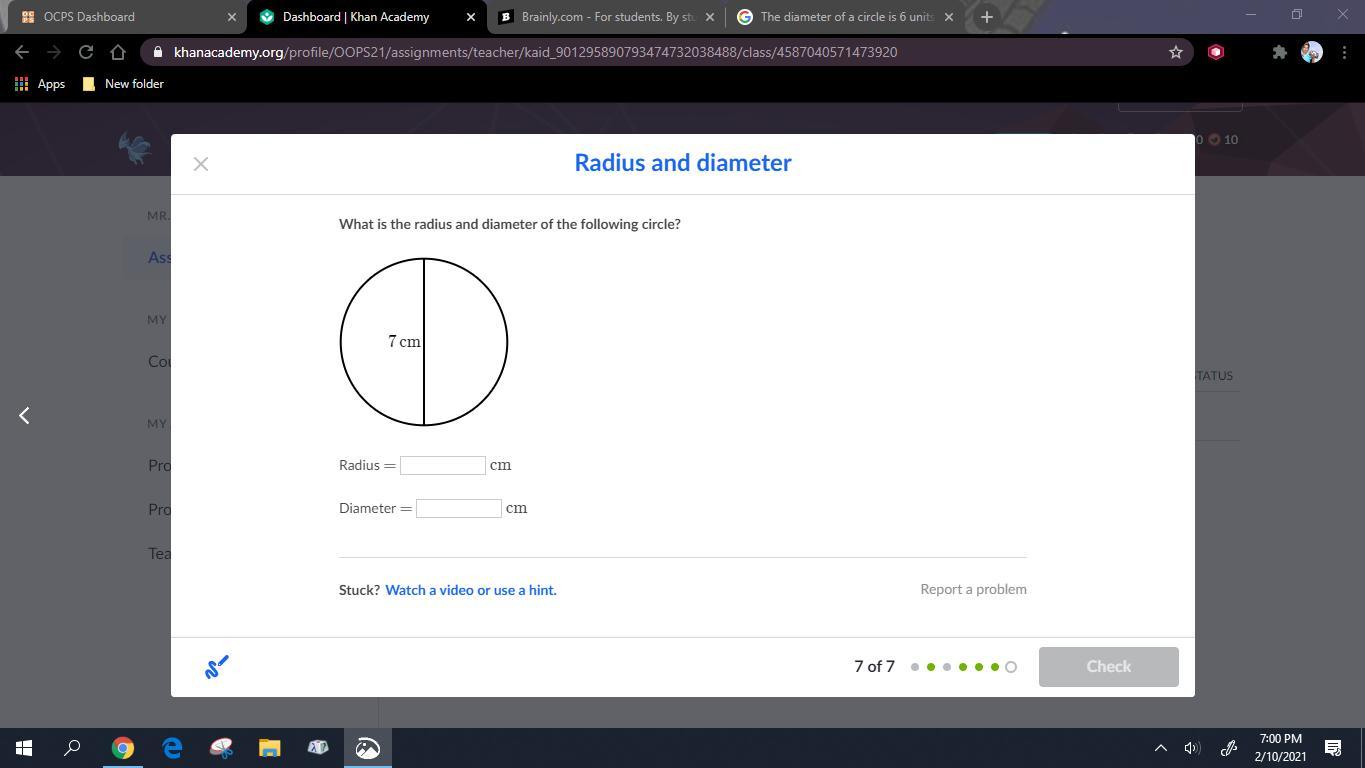Open 'Watch a video or use a hint' link
The width and height of the screenshot is (1365, 768).
coord(470,590)
